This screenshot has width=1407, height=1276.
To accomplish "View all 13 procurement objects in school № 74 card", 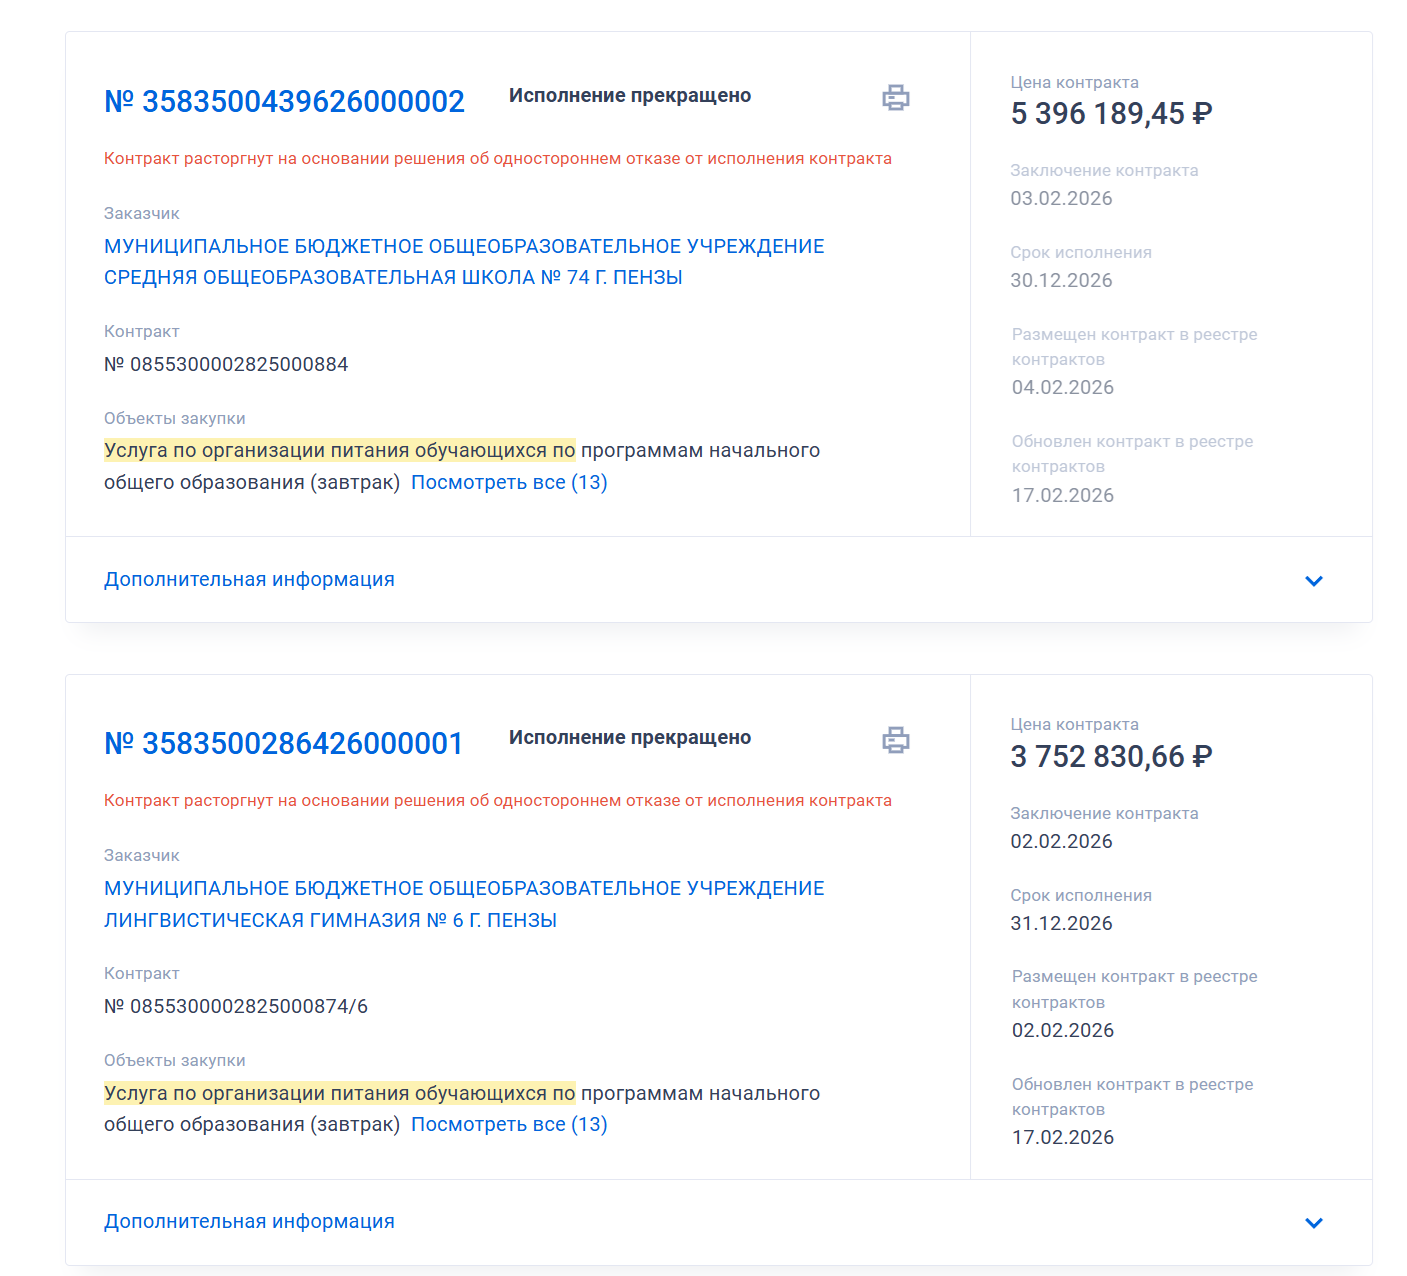I will (509, 483).
